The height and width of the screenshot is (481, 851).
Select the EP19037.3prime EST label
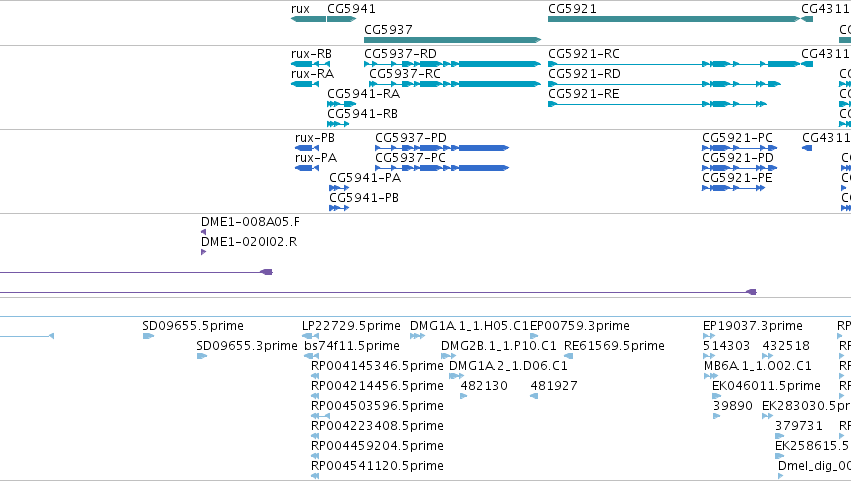(753, 326)
